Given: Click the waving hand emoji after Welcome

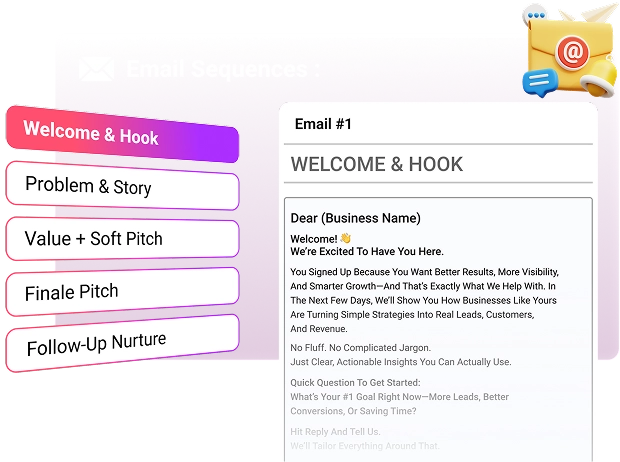Looking at the screenshot, I should [x=345, y=239].
